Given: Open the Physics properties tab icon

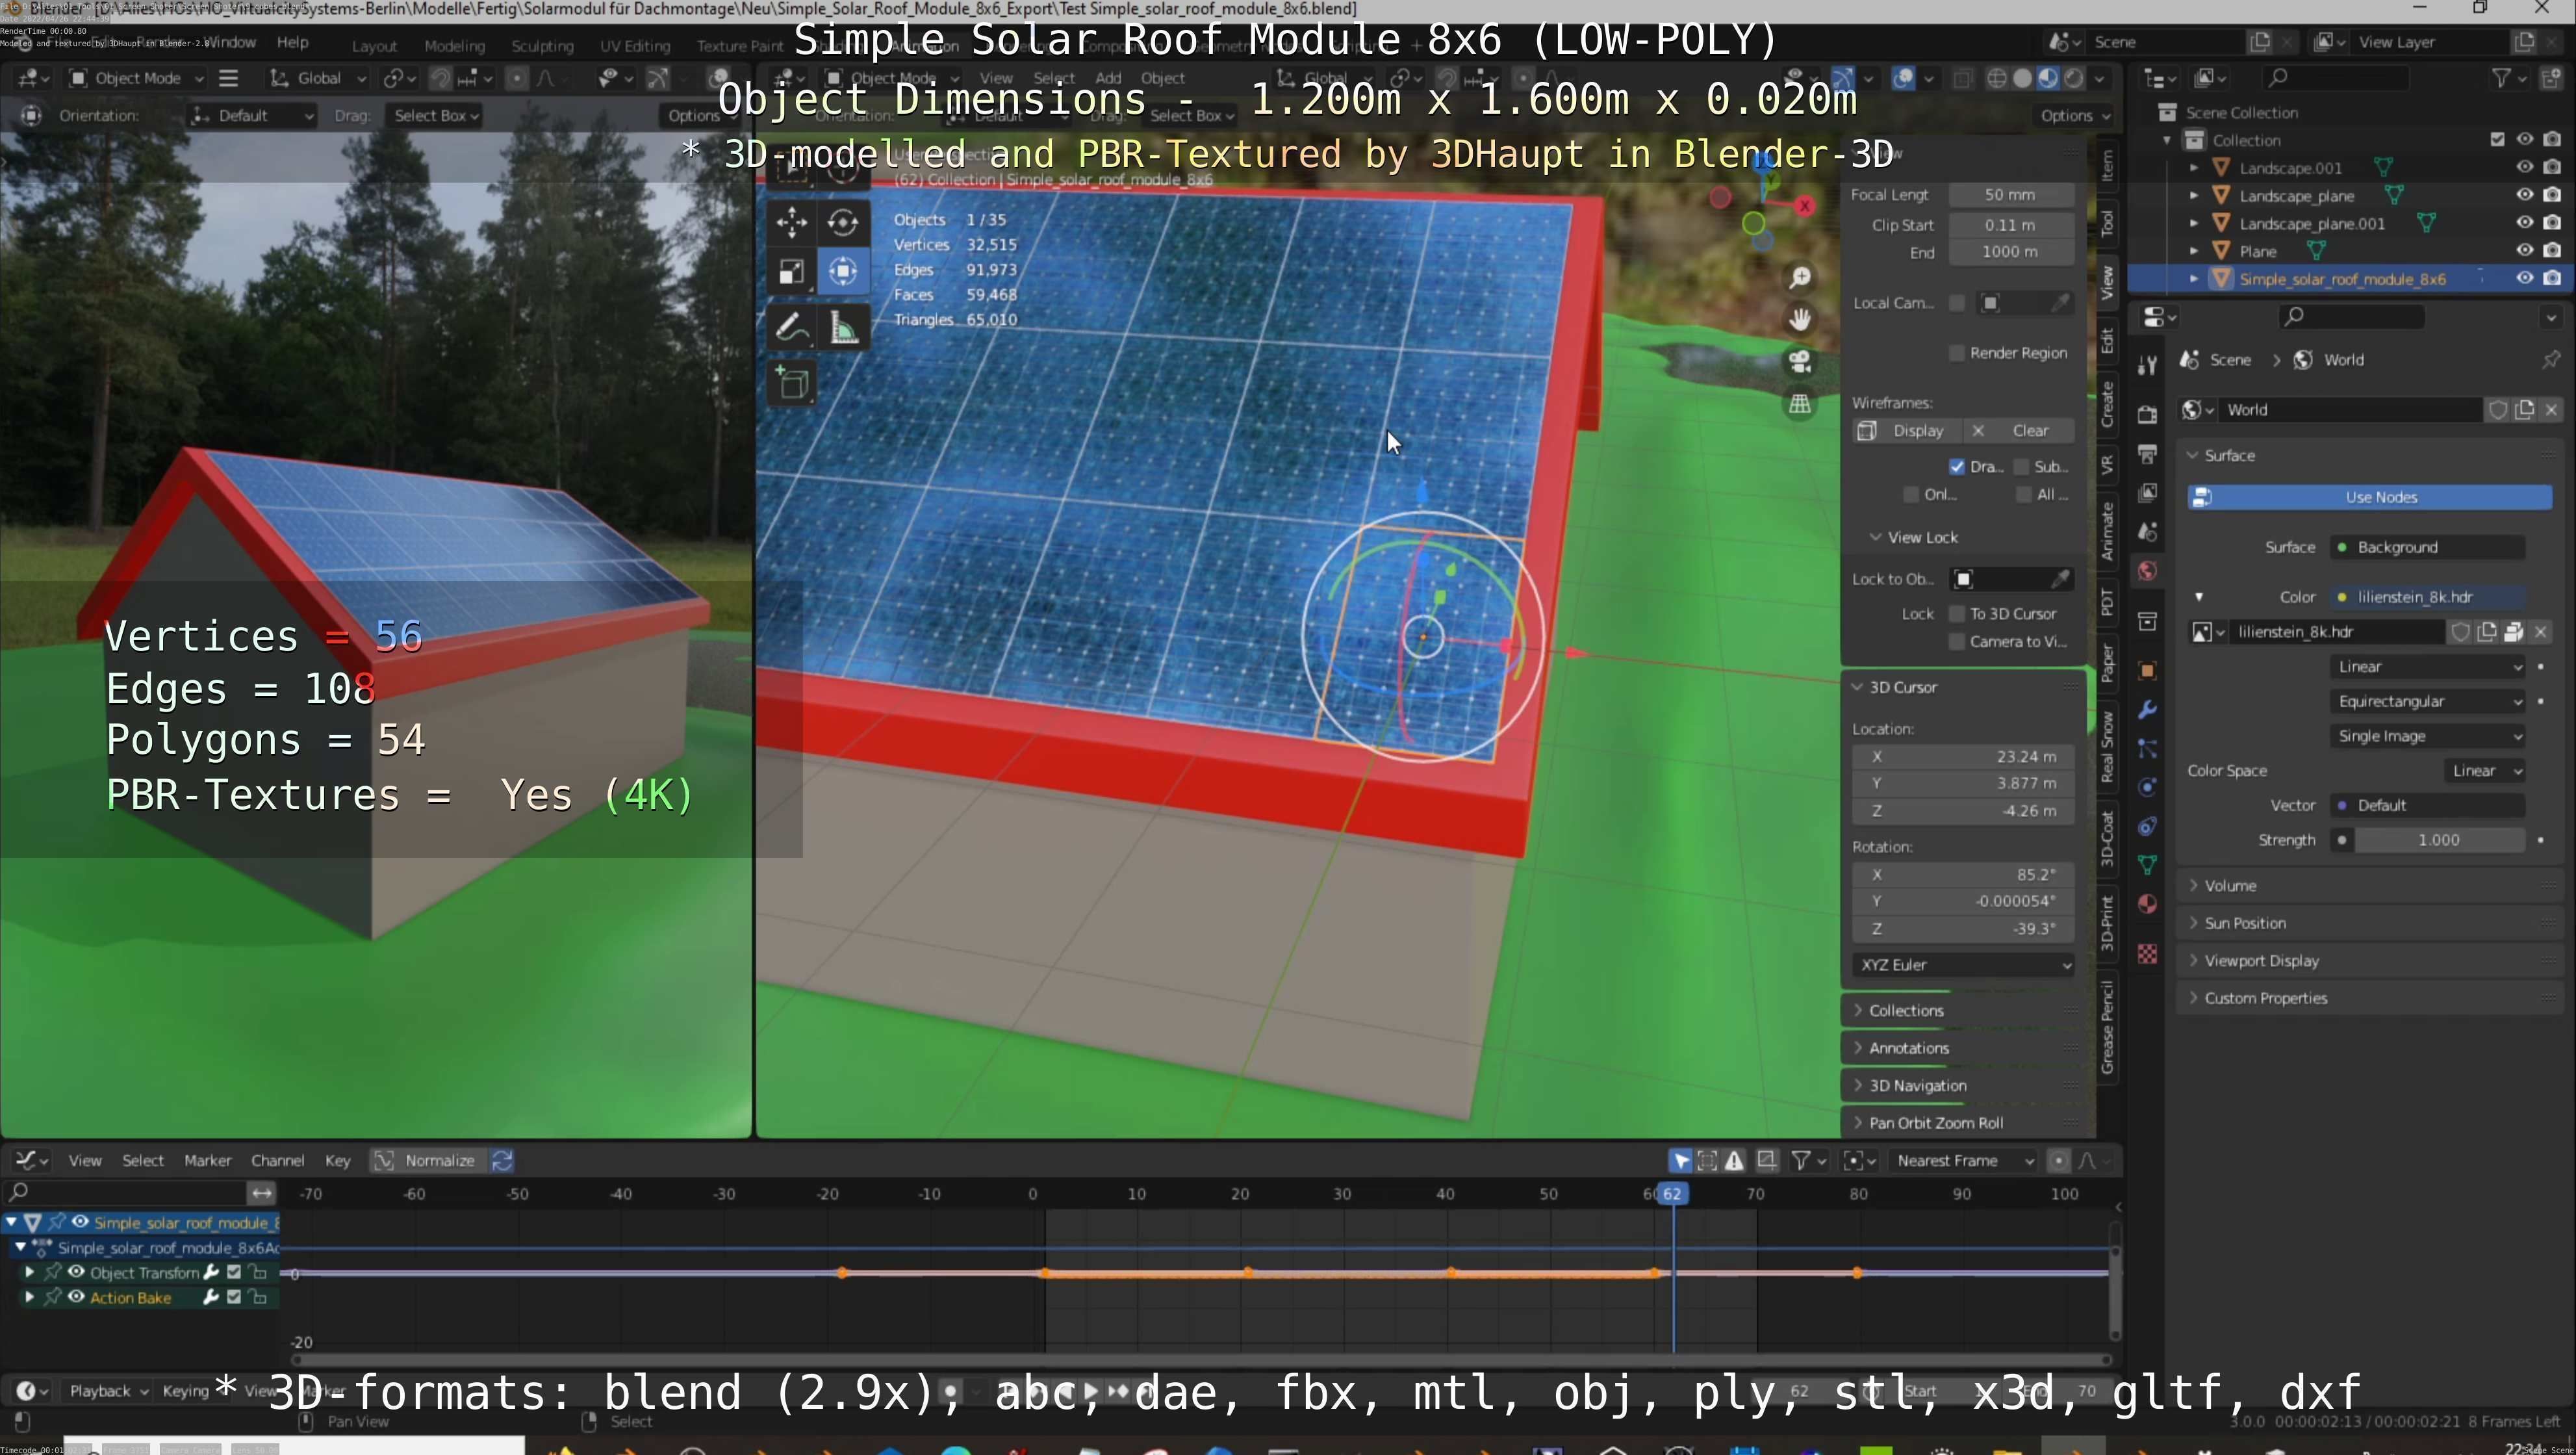Looking at the screenshot, I should point(2147,787).
